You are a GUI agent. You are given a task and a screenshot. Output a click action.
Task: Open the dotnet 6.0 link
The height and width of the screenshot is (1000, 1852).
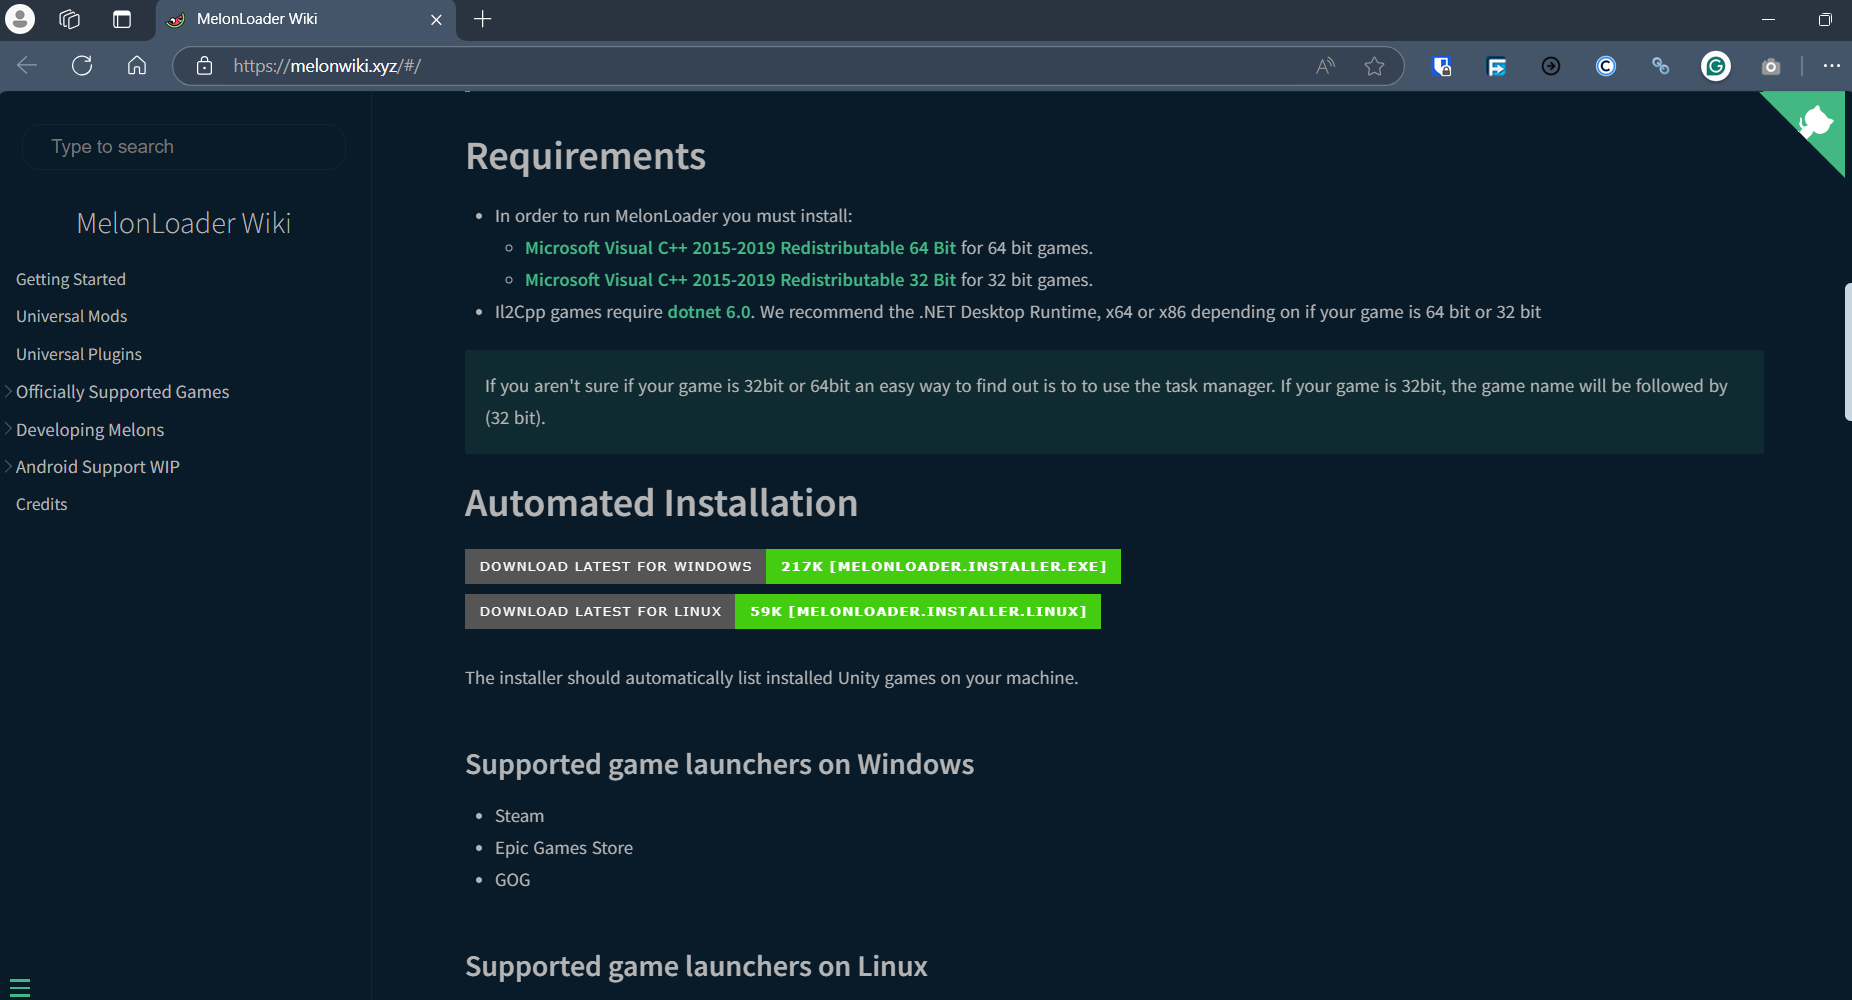[709, 311]
